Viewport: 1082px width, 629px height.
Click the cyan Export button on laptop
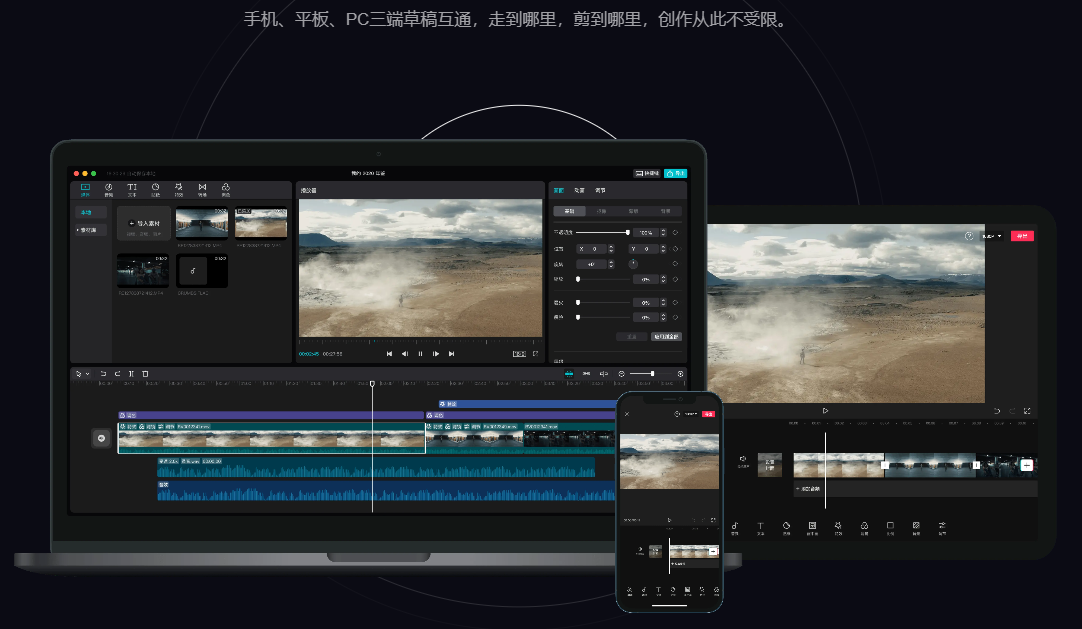pos(676,173)
